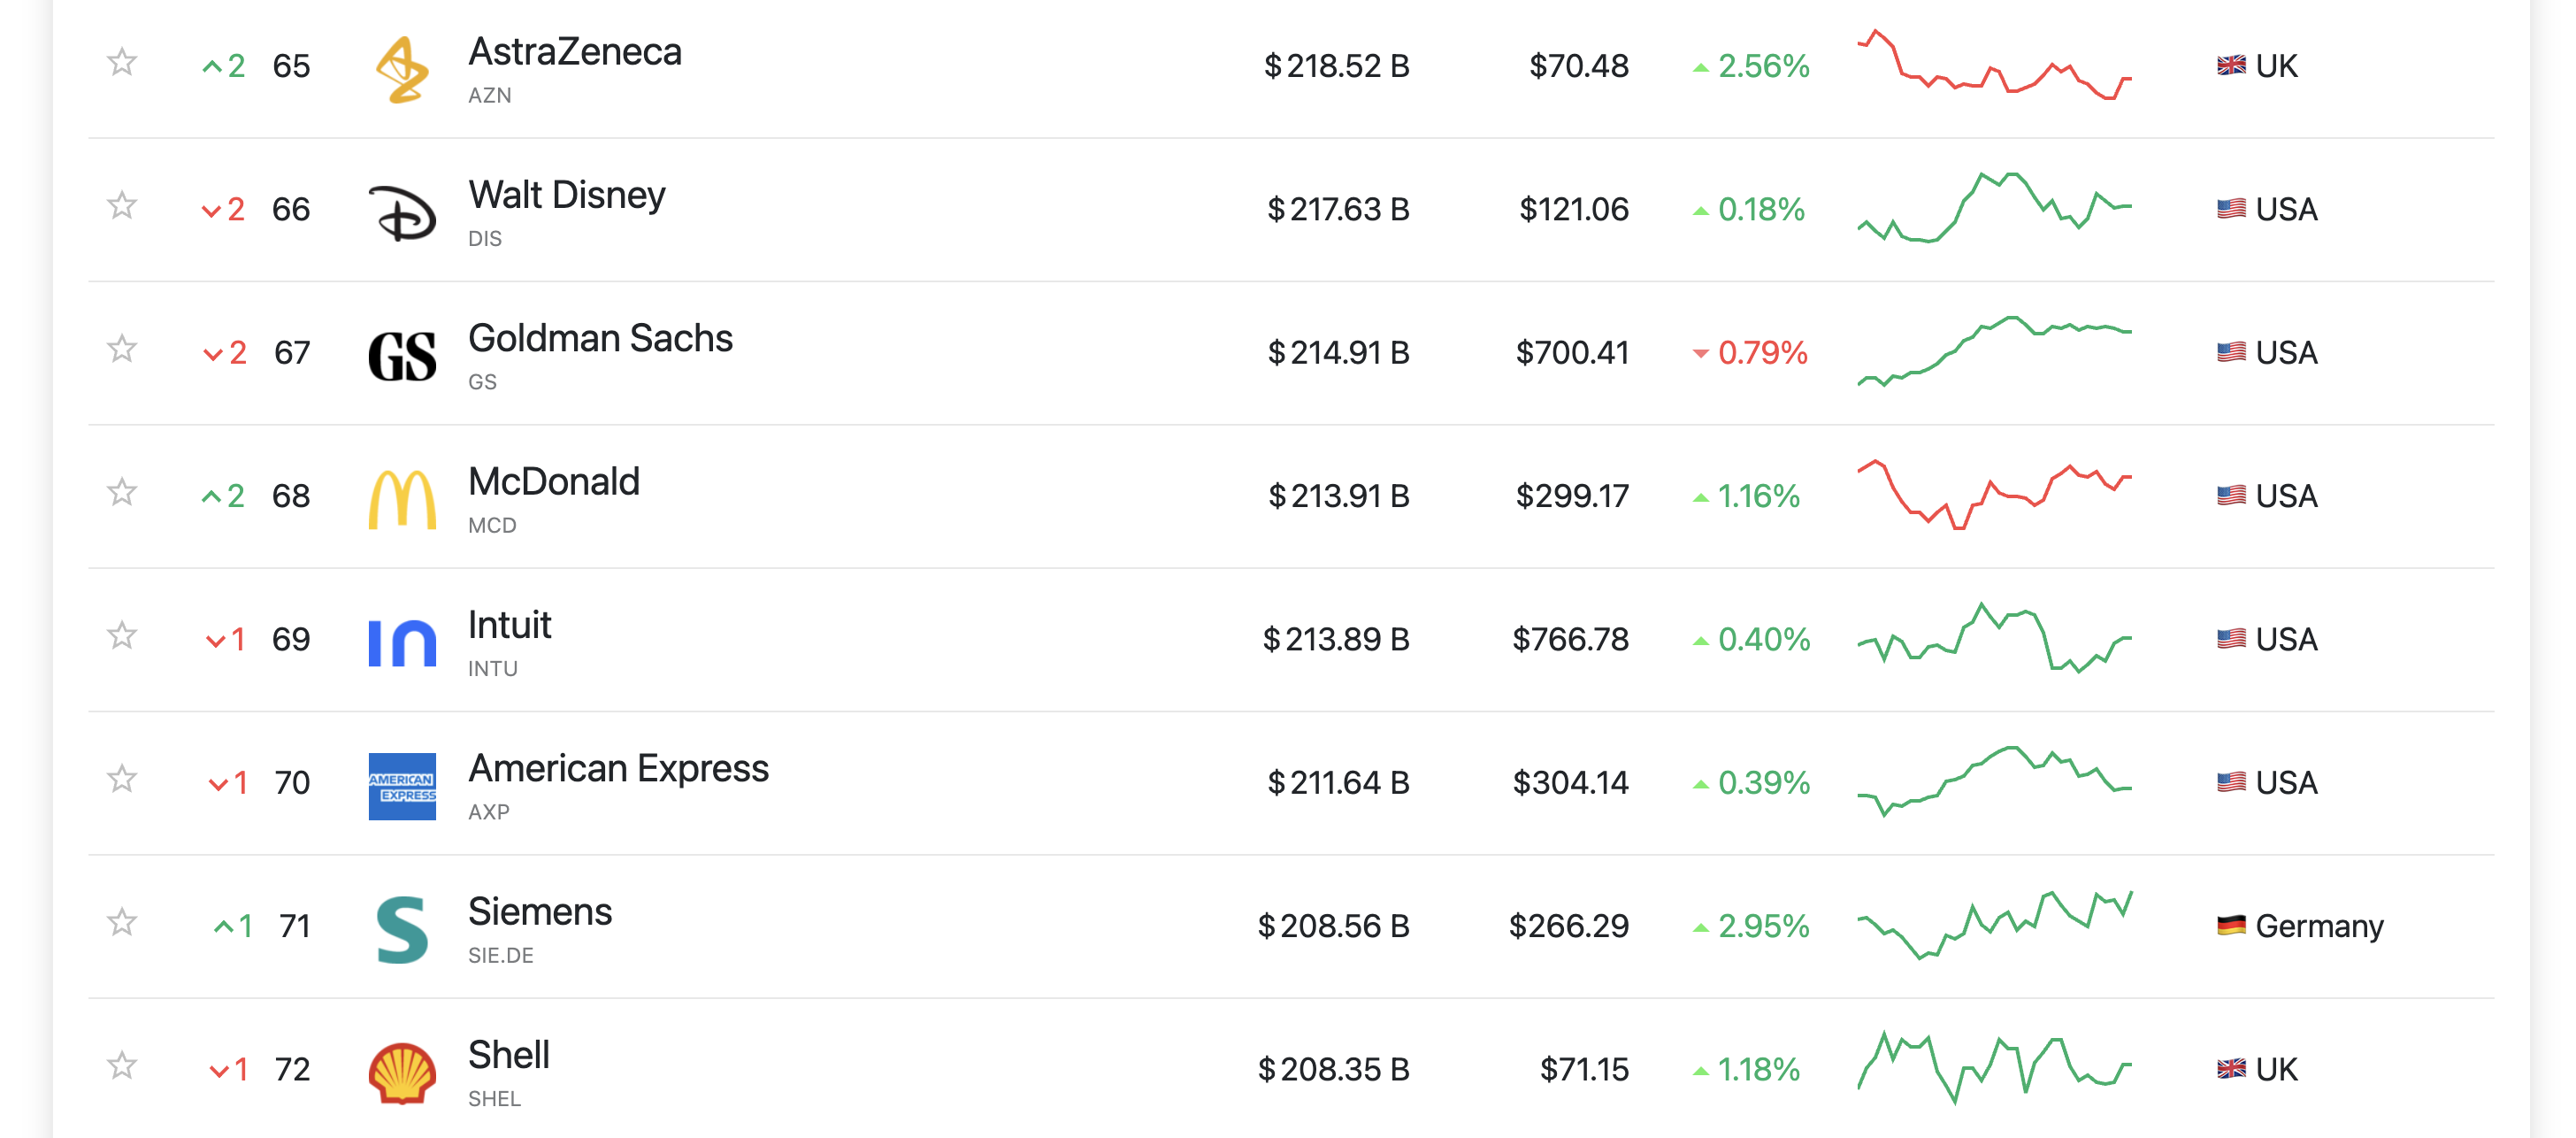Click the Shell logo icon
This screenshot has width=2576, height=1138.
pyautogui.click(x=402, y=1071)
